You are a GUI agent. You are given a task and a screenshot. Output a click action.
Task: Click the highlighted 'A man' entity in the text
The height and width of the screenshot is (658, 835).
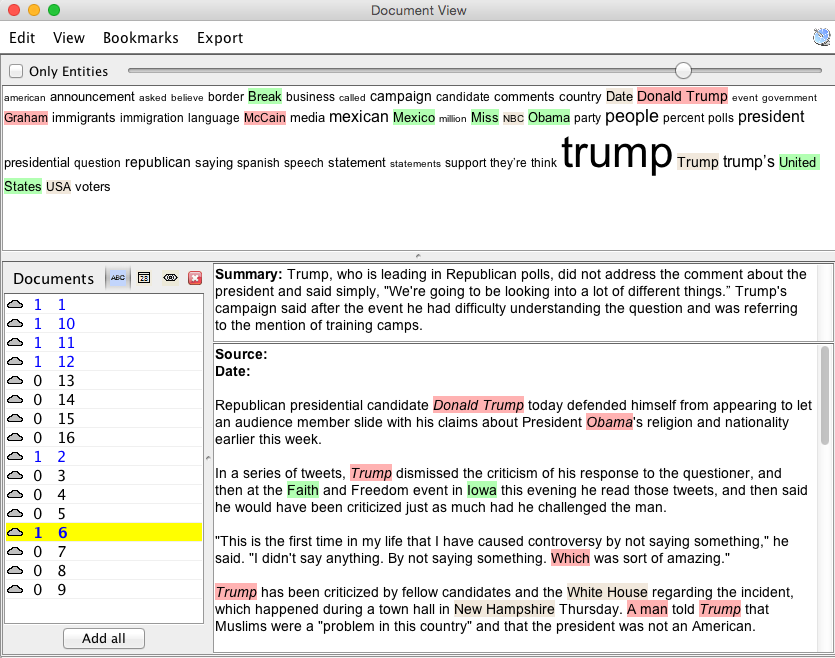(647, 610)
